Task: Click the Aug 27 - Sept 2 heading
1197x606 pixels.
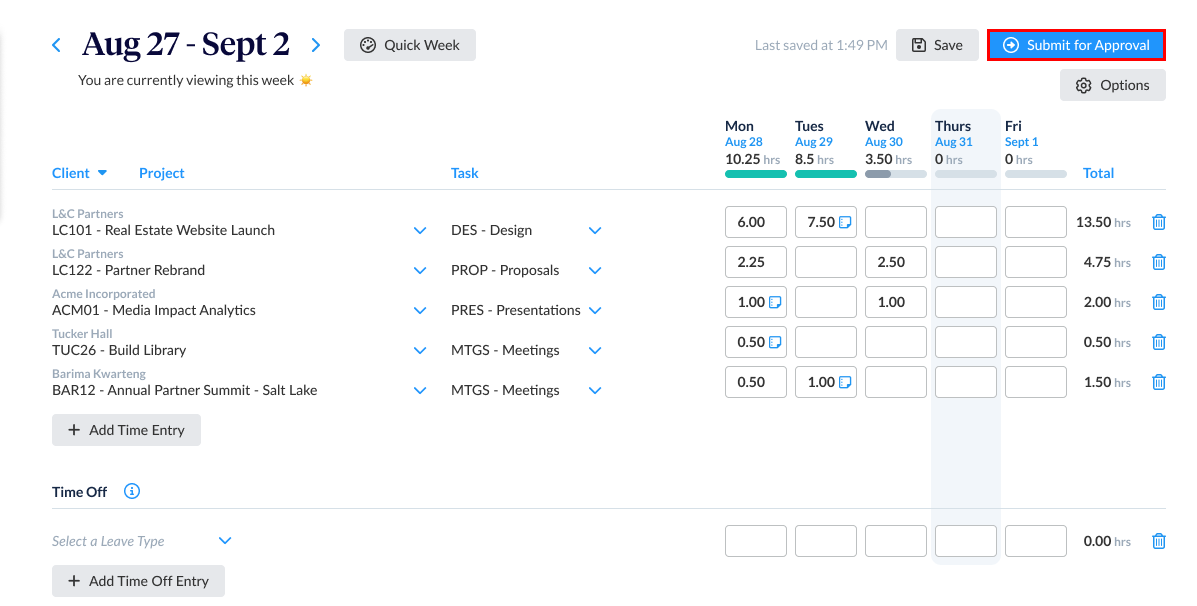Action: point(186,45)
